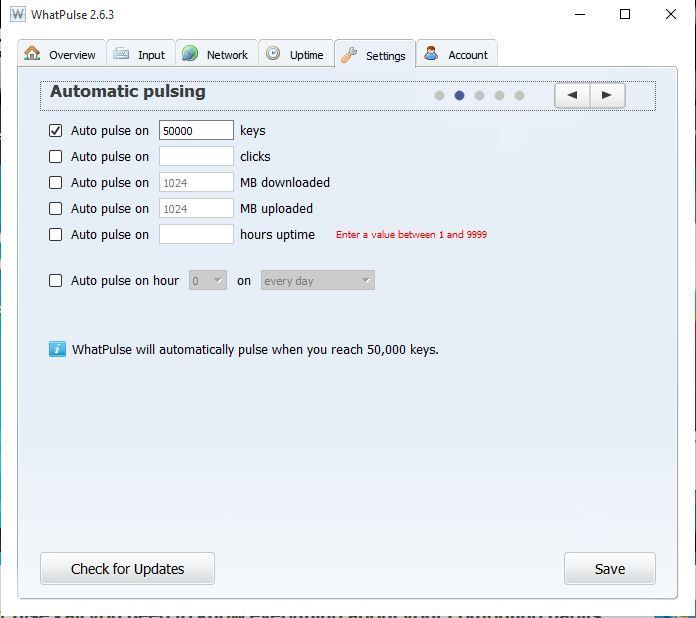Click the Uptime clock icon
The image size is (696, 618).
(273, 53)
